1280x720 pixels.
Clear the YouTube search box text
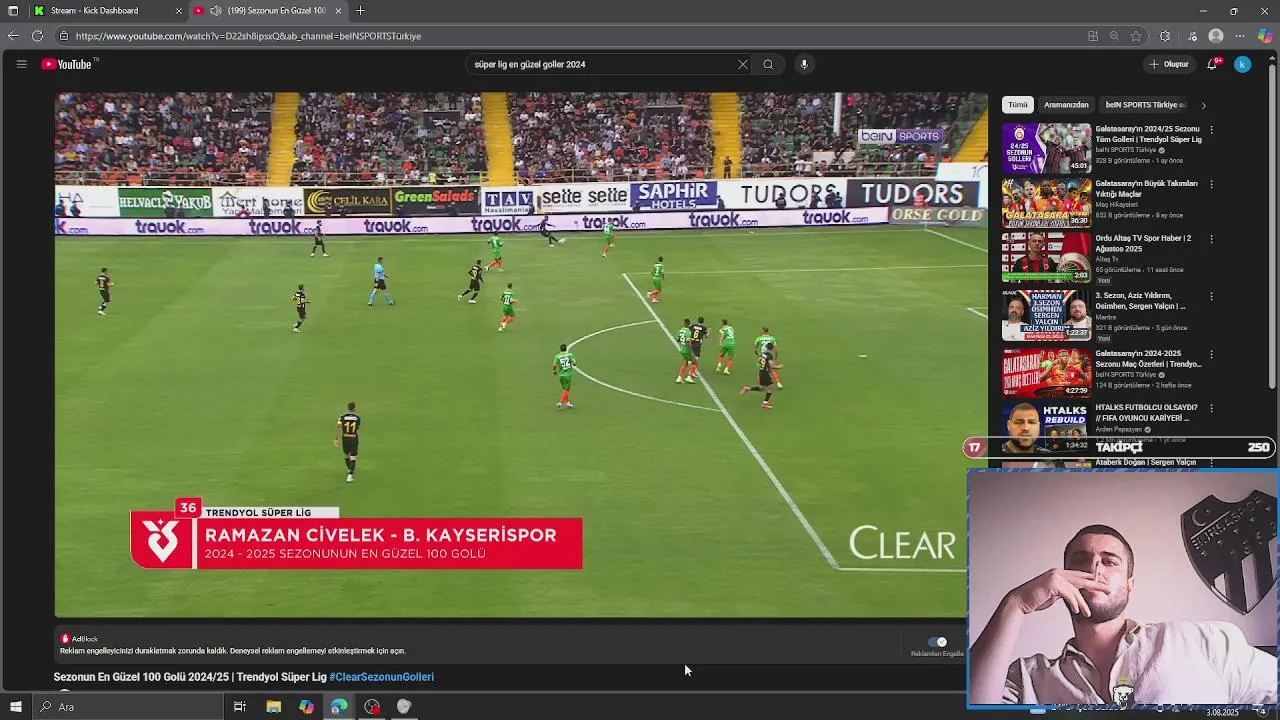pyautogui.click(x=742, y=64)
